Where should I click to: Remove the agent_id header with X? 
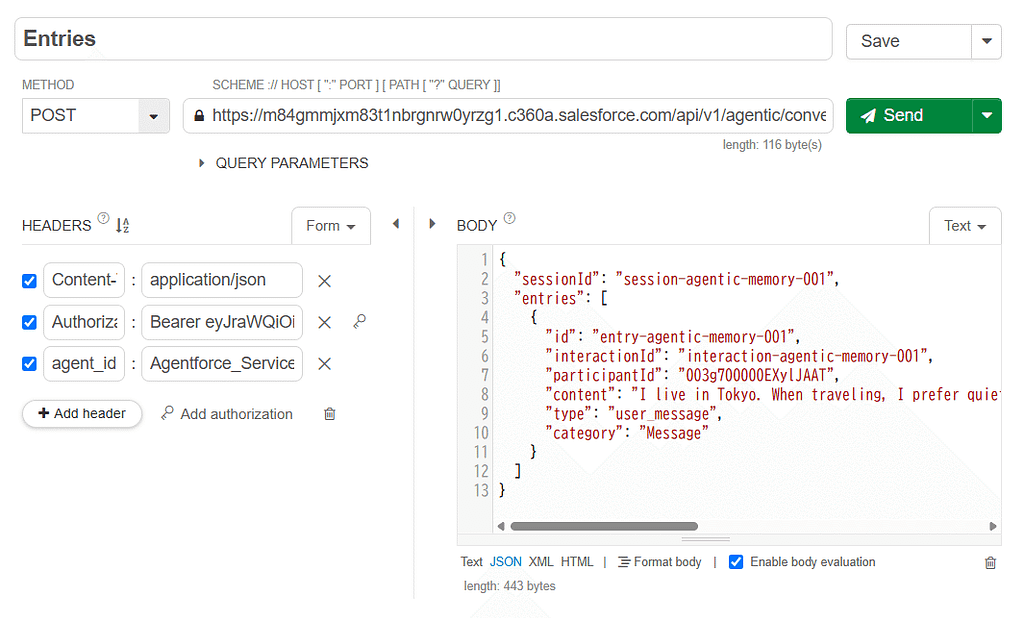(325, 364)
